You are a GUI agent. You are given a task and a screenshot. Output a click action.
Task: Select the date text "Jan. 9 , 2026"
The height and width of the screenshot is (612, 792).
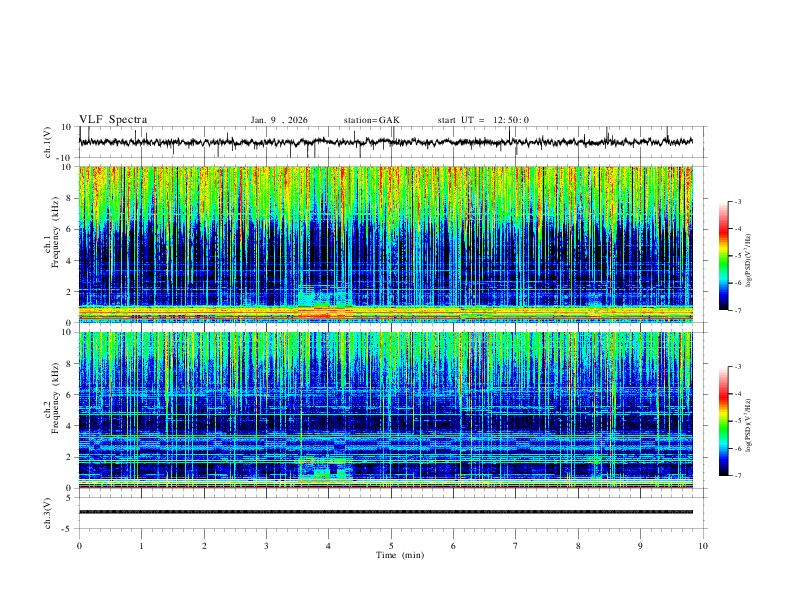click(x=279, y=120)
